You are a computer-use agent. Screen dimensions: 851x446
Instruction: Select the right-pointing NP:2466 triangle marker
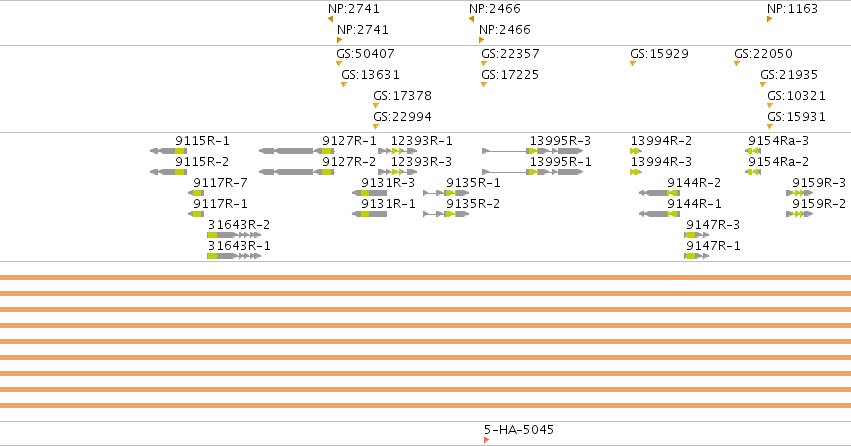click(481, 40)
